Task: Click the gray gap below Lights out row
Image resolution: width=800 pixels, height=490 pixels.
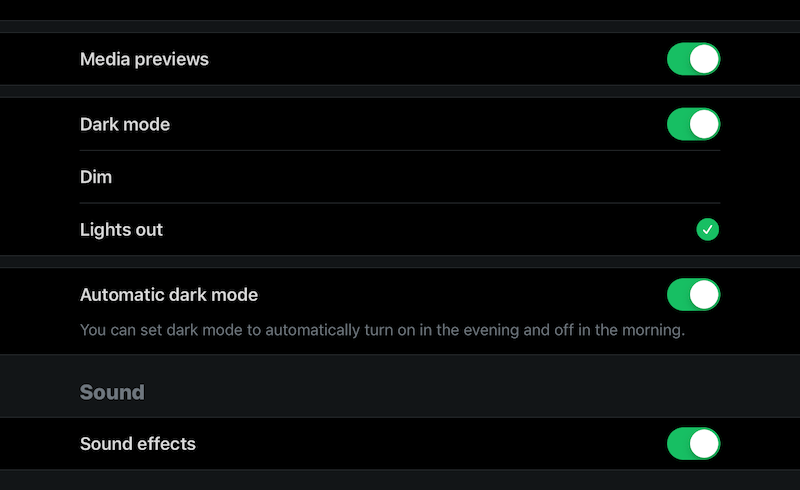Action: tap(400, 262)
